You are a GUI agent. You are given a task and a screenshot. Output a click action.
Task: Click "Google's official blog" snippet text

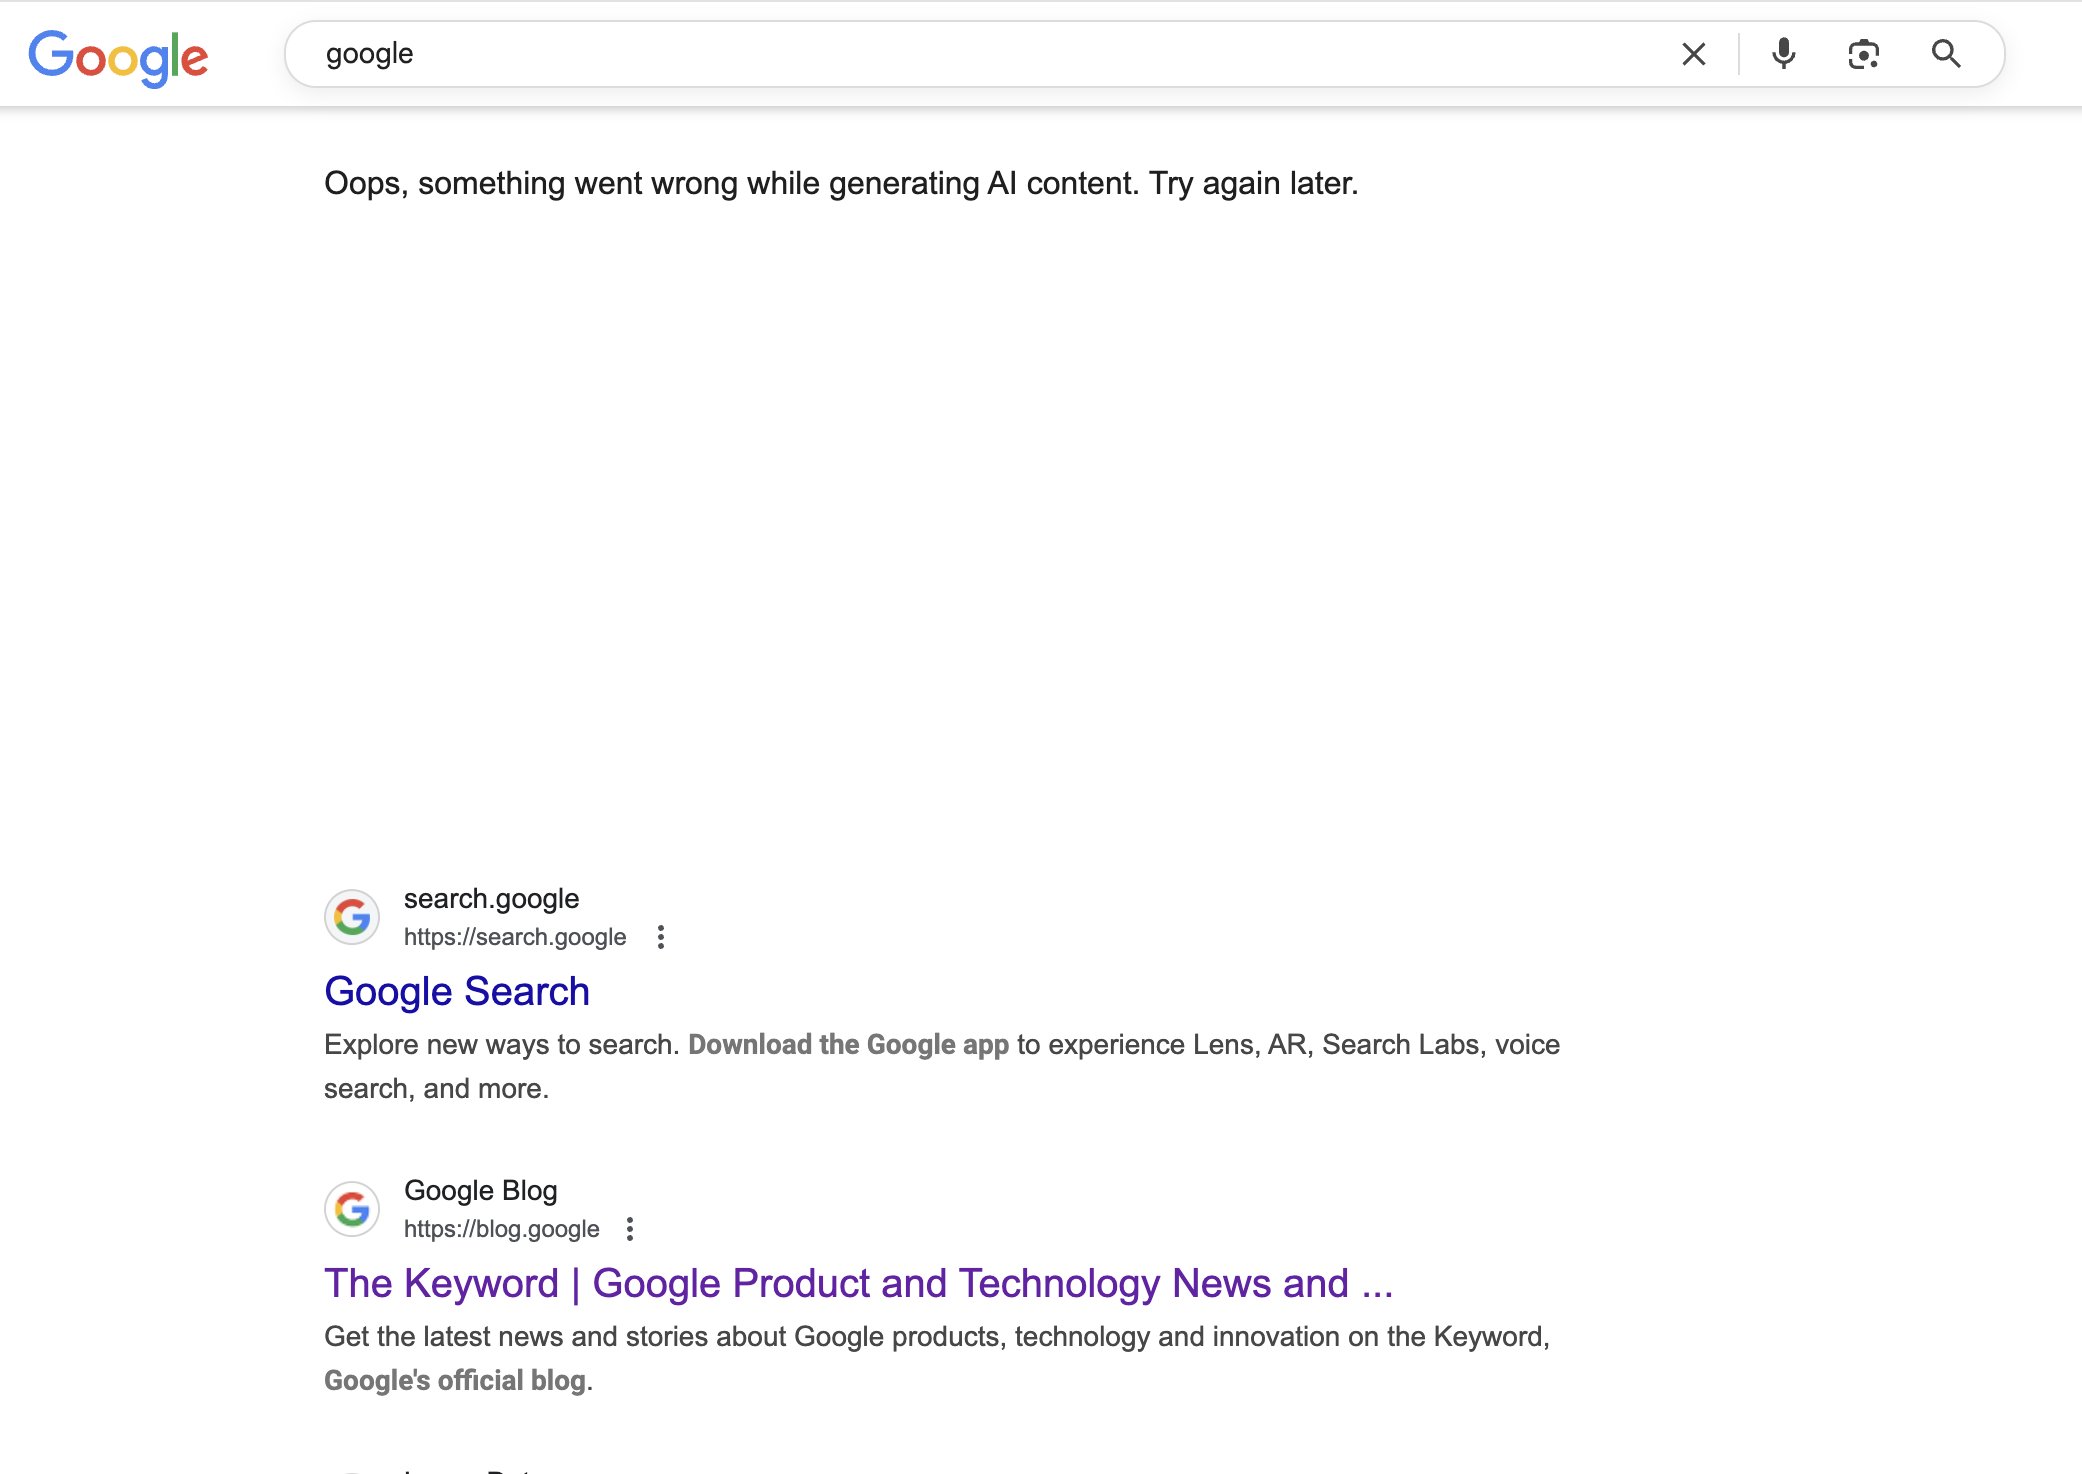[x=455, y=1380]
